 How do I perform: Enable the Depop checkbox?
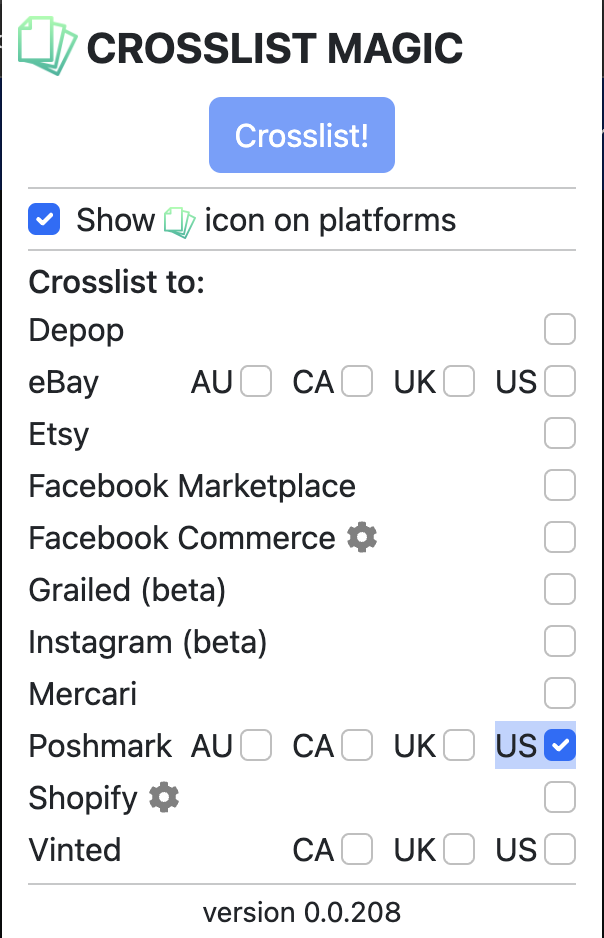(x=559, y=330)
